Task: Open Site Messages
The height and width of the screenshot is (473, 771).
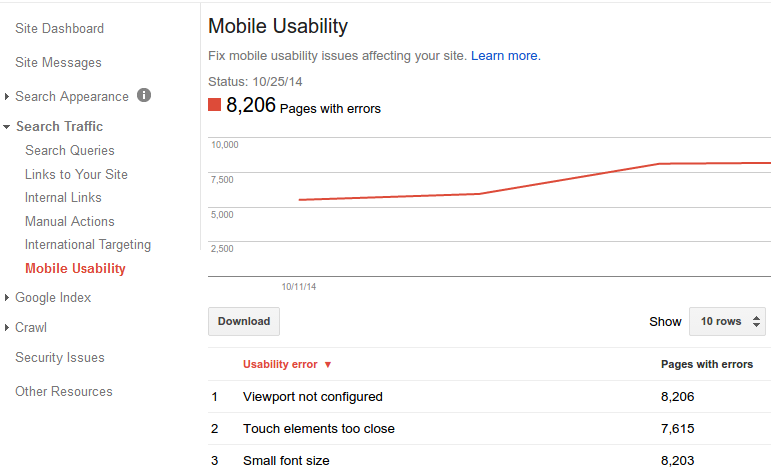Action: (x=59, y=62)
